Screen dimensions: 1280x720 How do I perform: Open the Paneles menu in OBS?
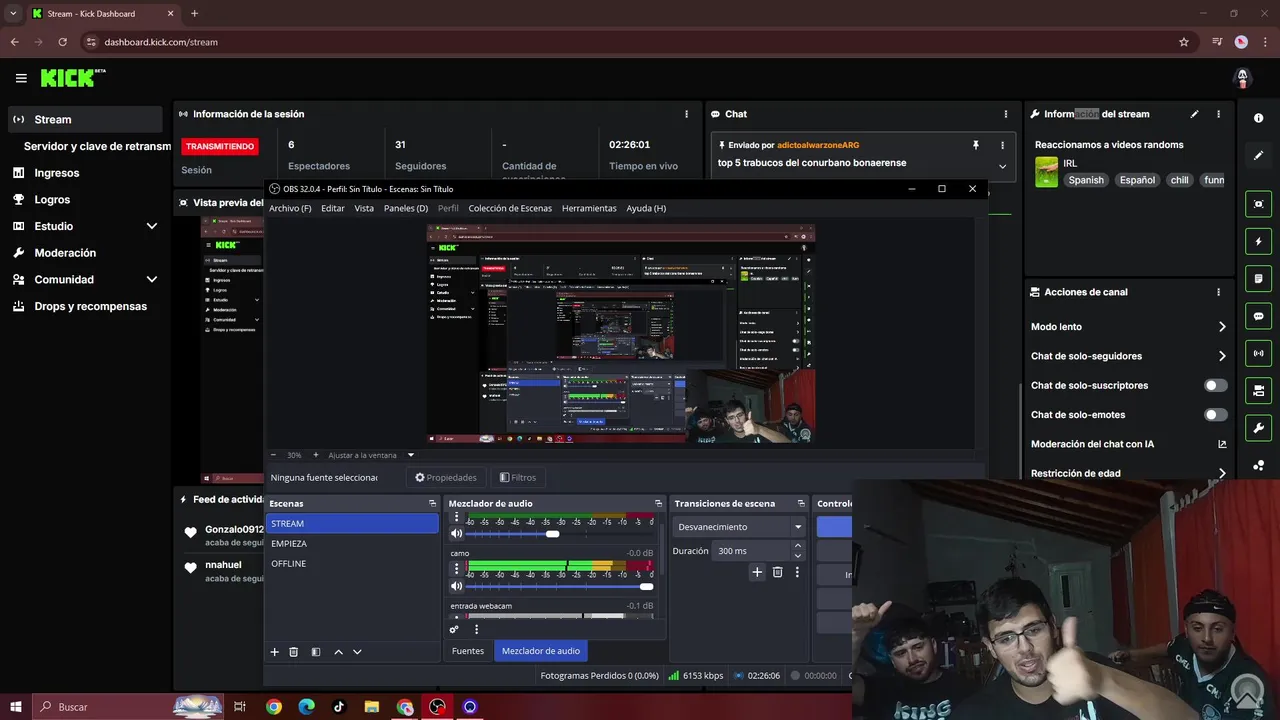[406, 208]
